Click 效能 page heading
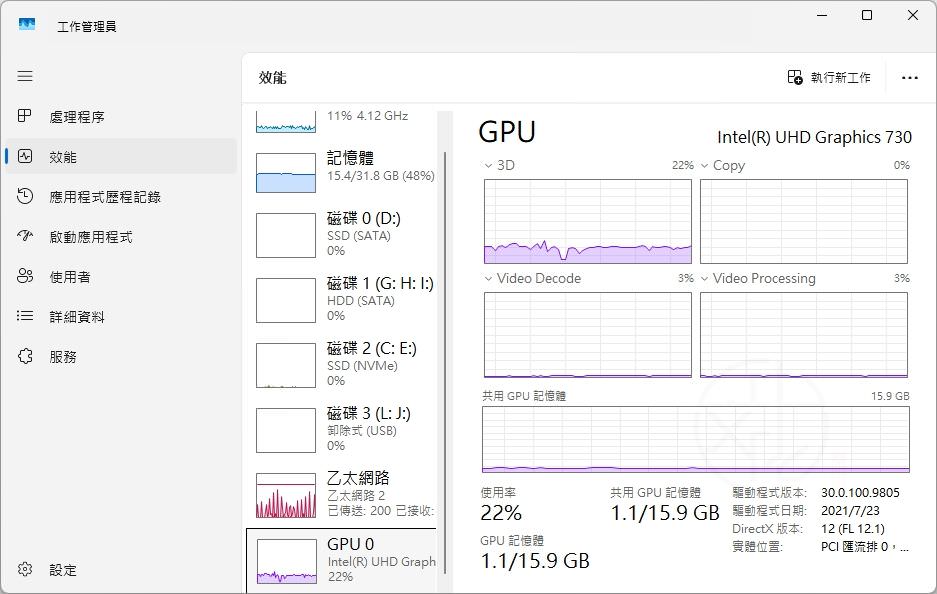Screen dimensions: 937x594 tap(272, 78)
